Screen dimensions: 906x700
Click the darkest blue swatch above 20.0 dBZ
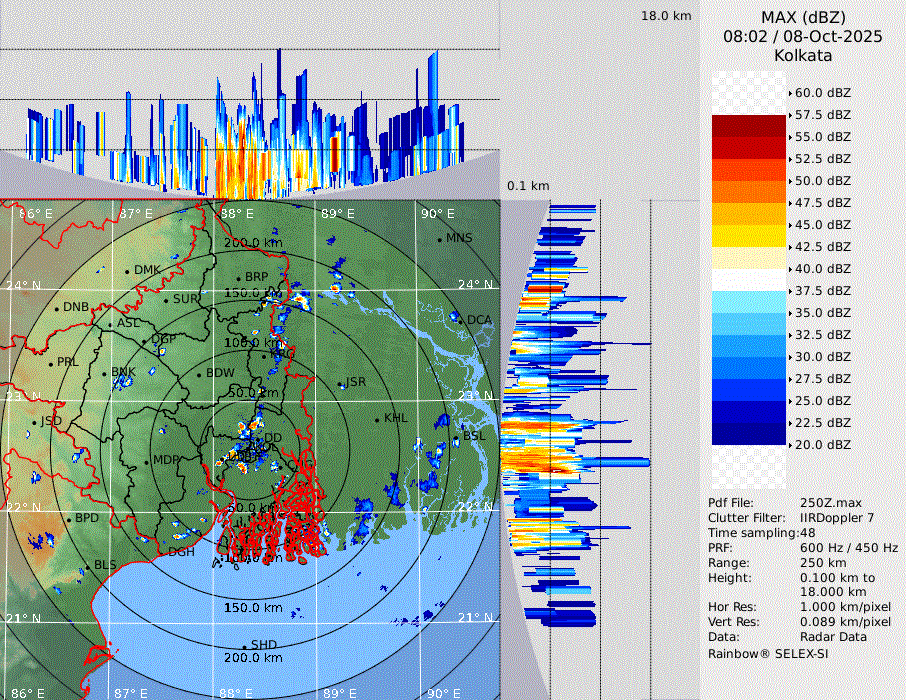click(749, 434)
